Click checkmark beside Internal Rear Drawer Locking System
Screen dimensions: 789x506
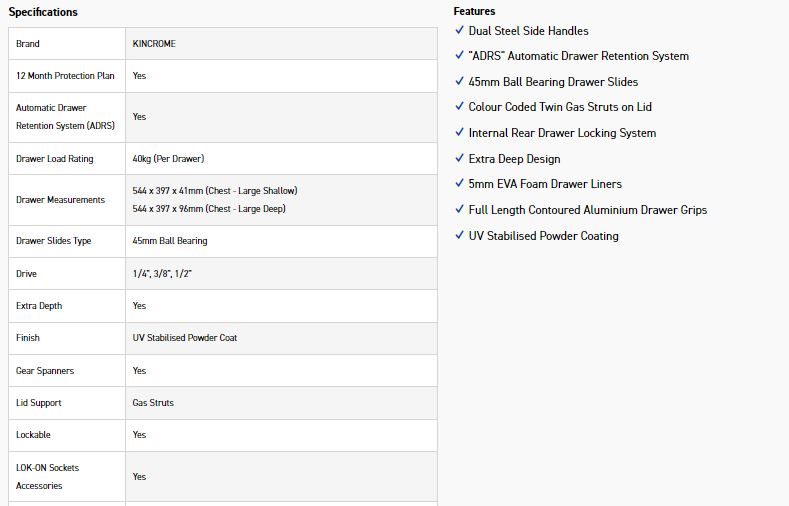(459, 133)
